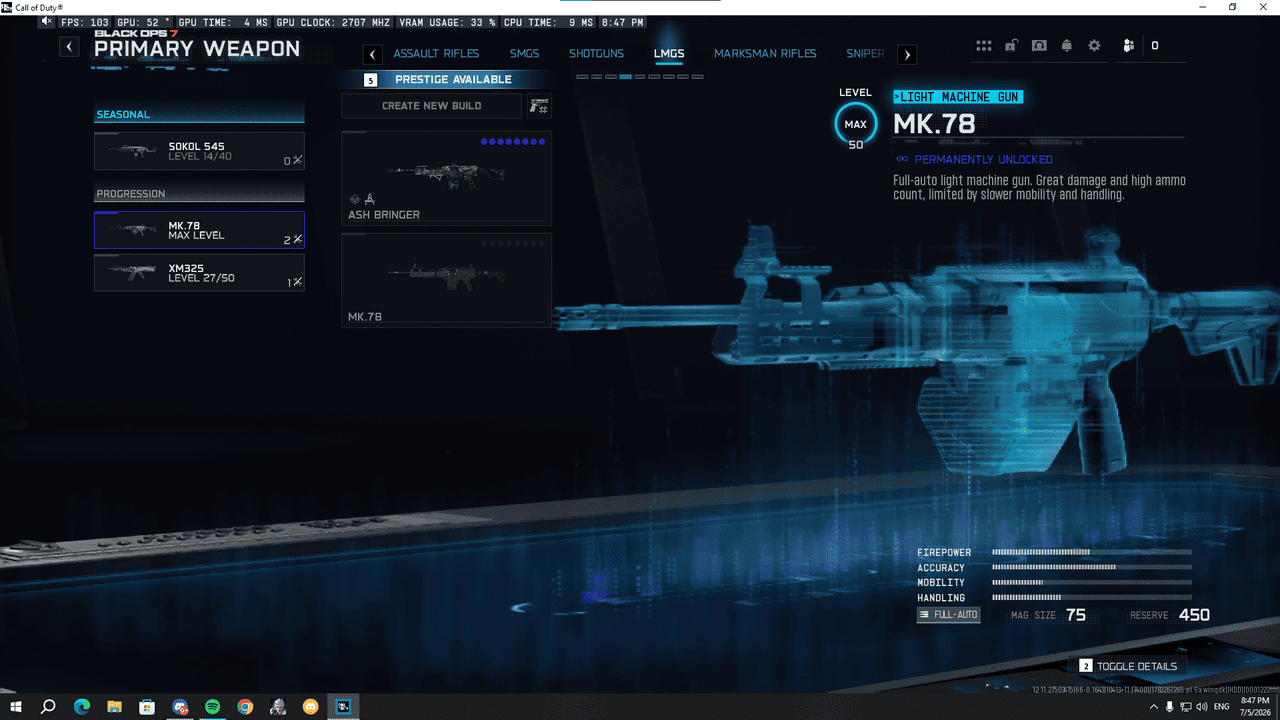Open the unlock token icon in the top bar

1012,45
